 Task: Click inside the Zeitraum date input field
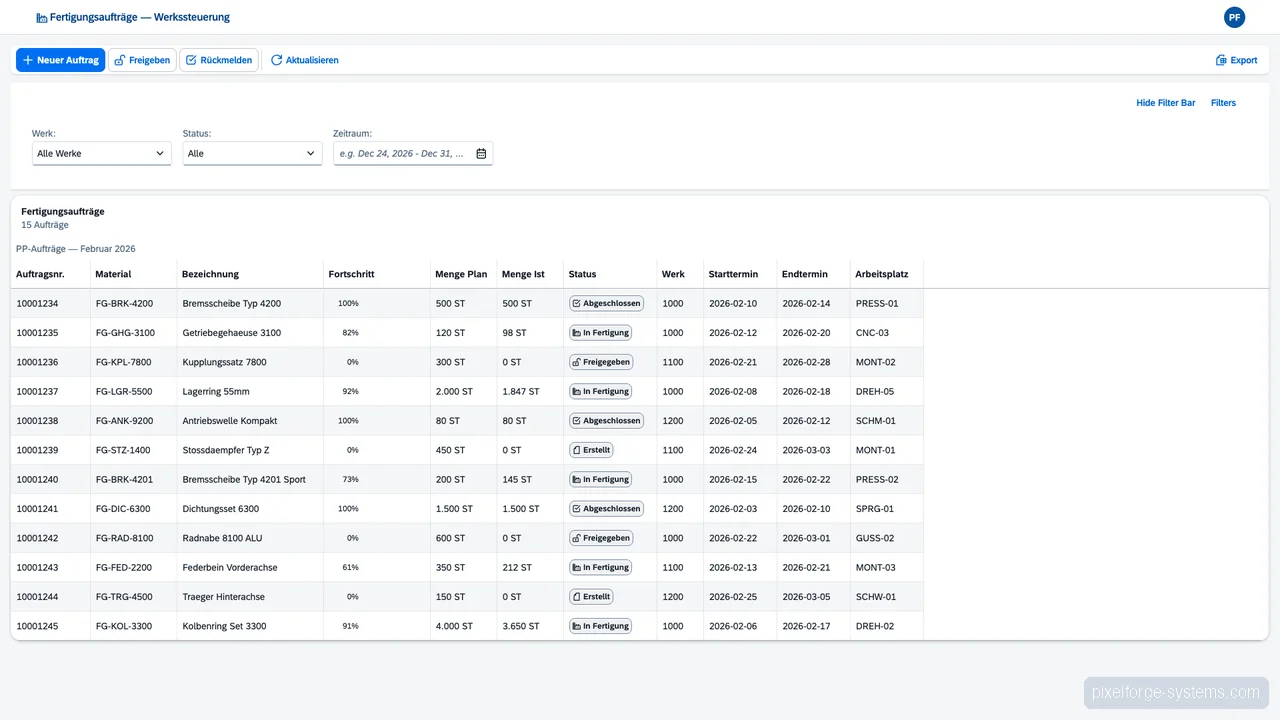400,153
